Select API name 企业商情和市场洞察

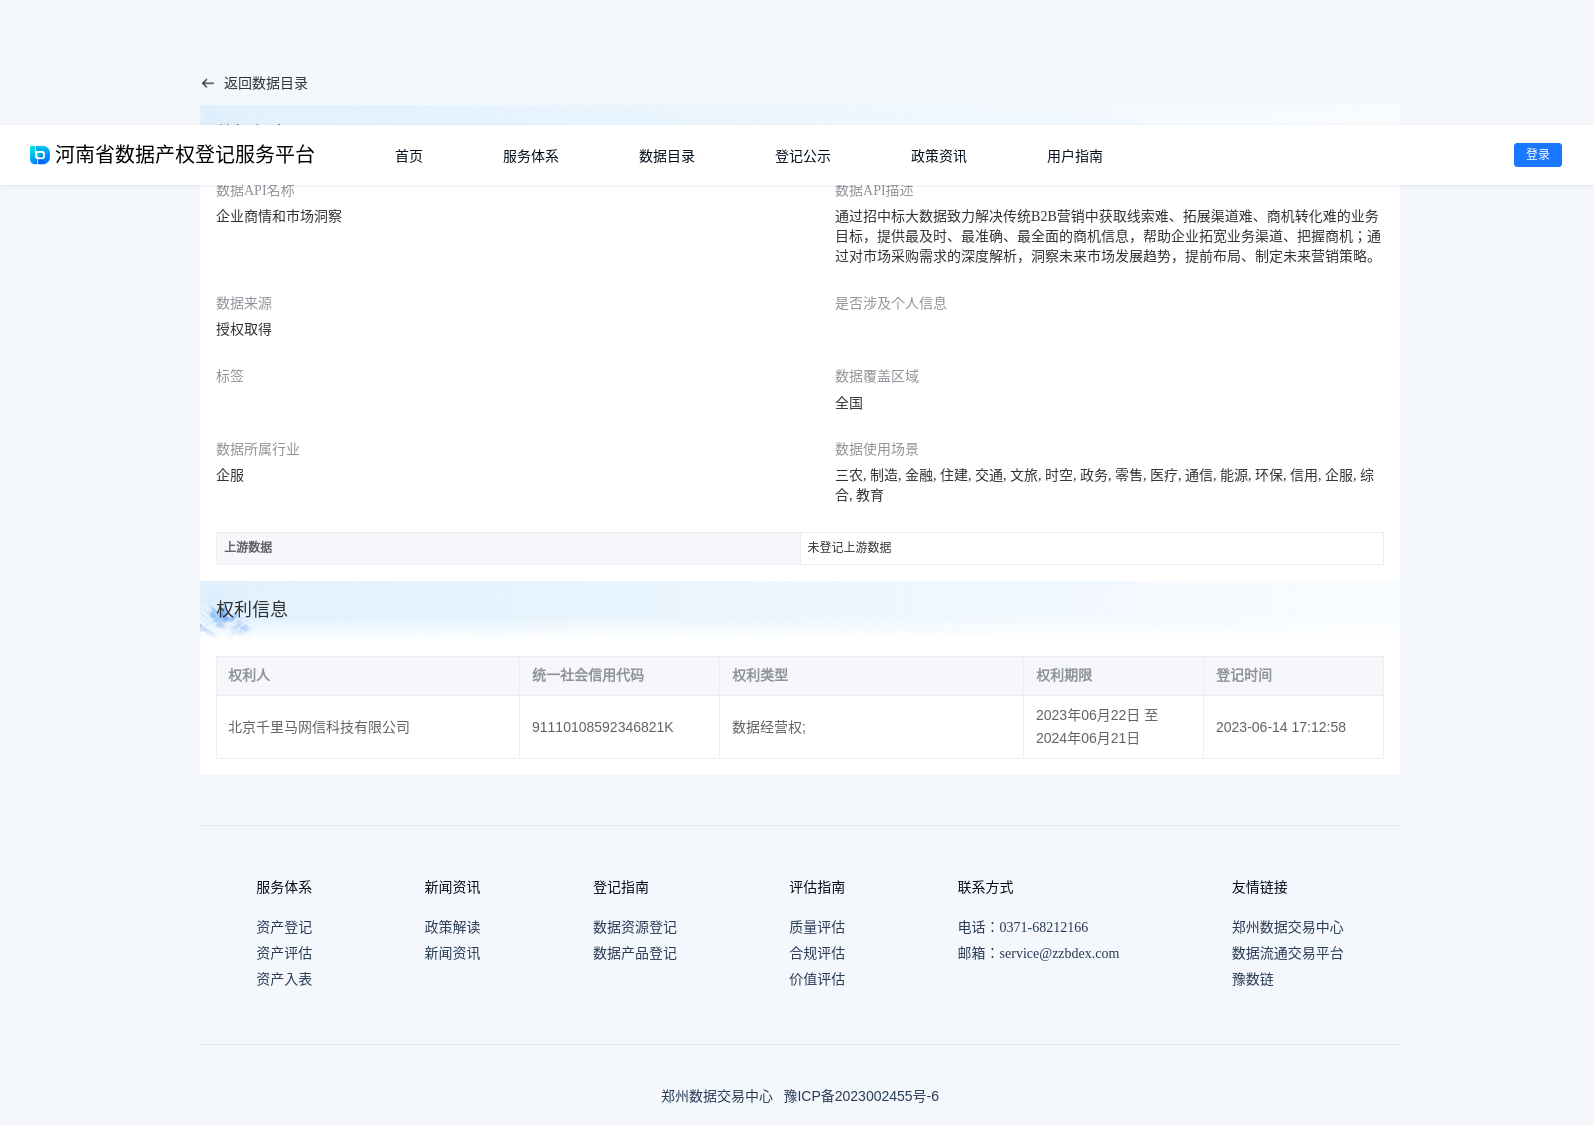tap(279, 217)
